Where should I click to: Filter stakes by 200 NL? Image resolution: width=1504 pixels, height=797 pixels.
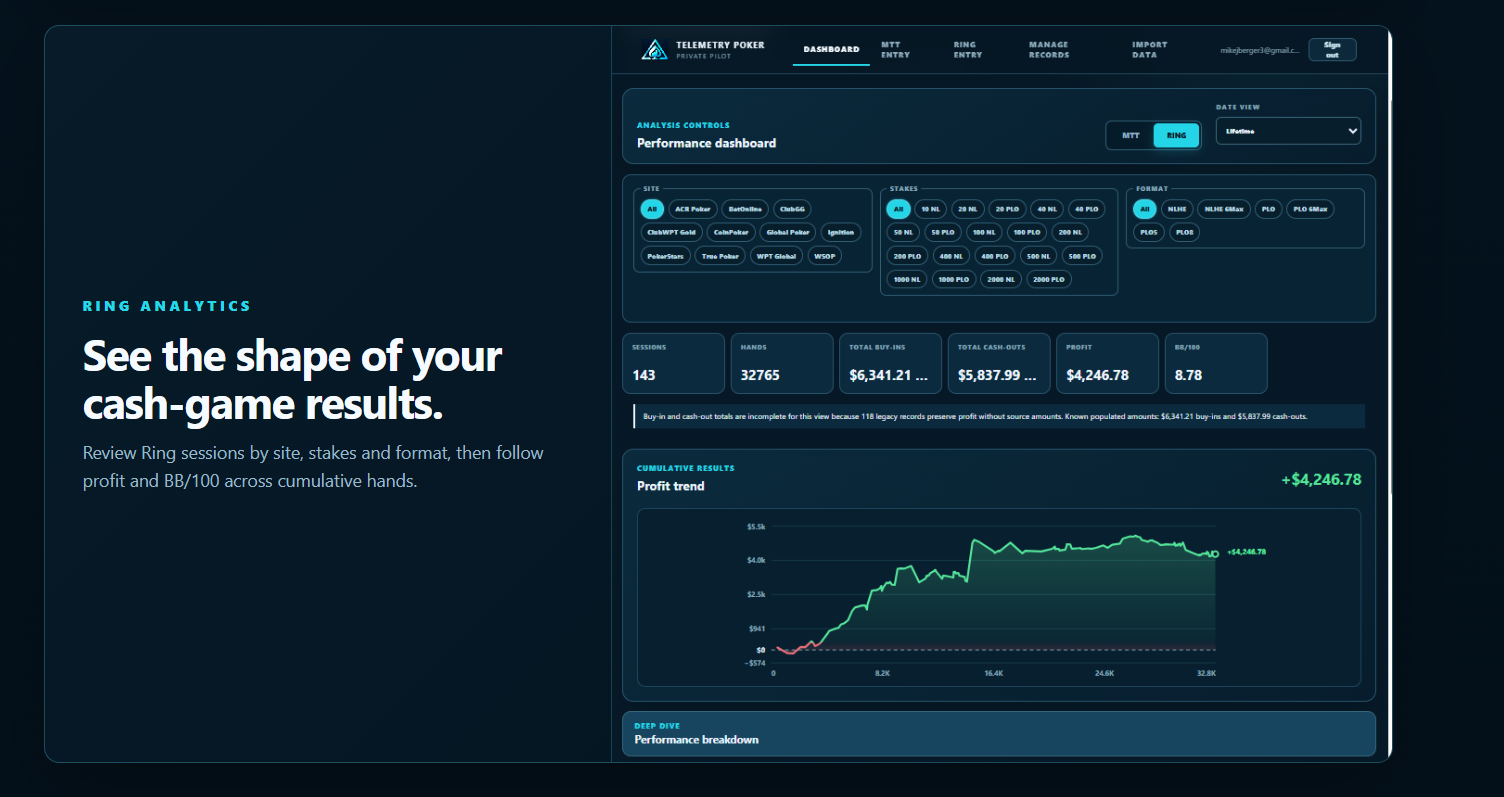pyautogui.click(x=1070, y=232)
